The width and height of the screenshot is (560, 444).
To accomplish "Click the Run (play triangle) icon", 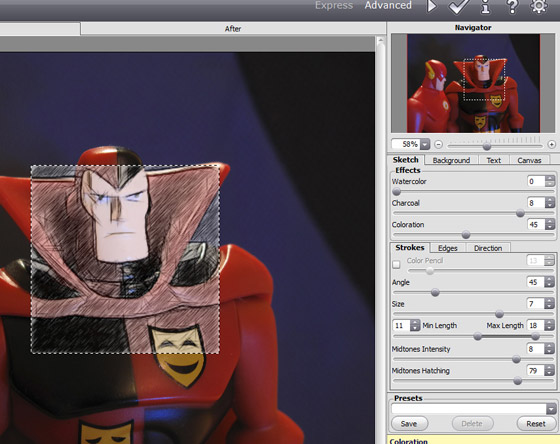I will tap(432, 6).
